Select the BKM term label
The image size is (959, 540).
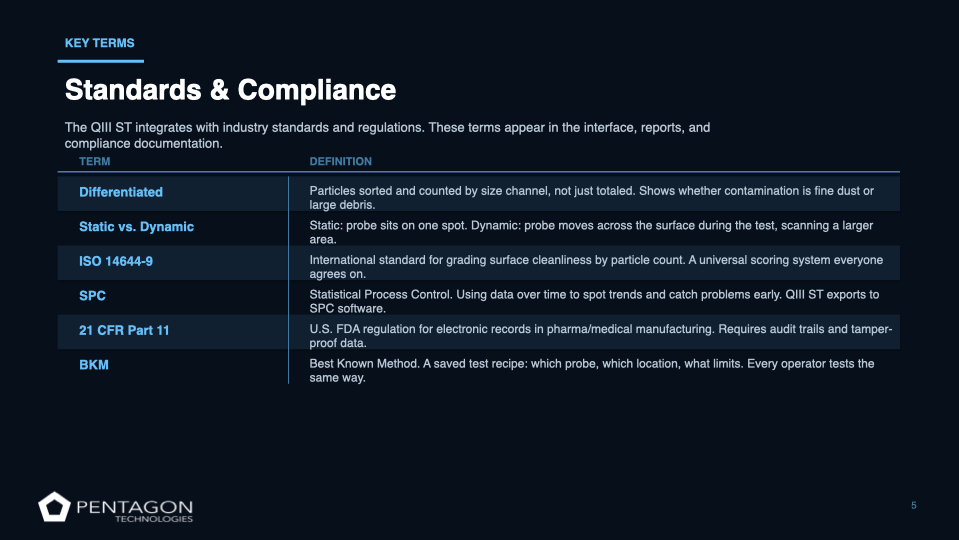point(94,365)
